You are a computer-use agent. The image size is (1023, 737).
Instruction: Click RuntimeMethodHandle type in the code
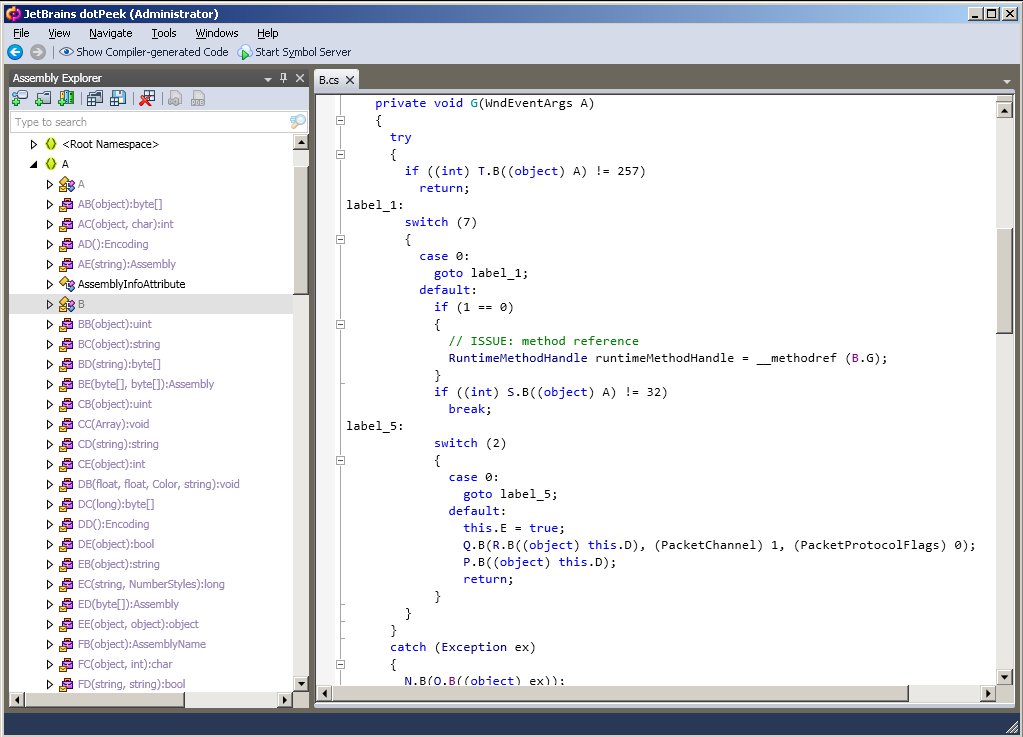pos(517,358)
